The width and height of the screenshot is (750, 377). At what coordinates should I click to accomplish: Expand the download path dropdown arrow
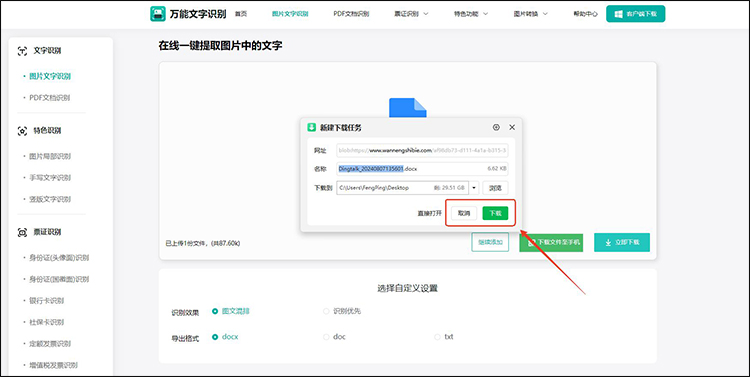click(474, 188)
